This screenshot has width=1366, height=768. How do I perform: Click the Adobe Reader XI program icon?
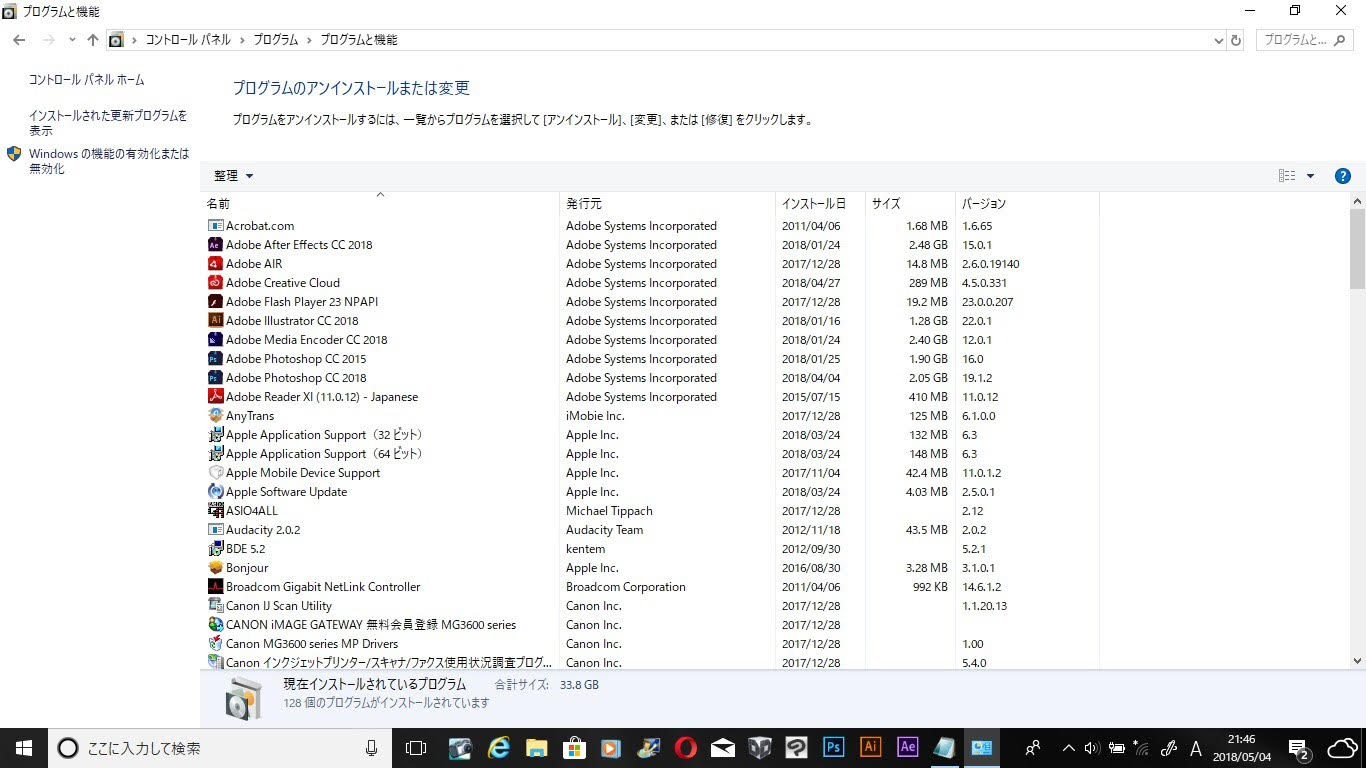pyautogui.click(x=215, y=397)
